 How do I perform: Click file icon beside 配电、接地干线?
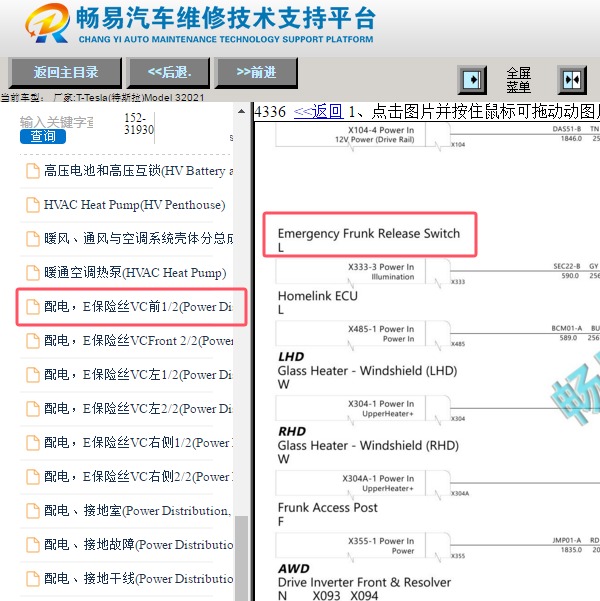pos(33,579)
